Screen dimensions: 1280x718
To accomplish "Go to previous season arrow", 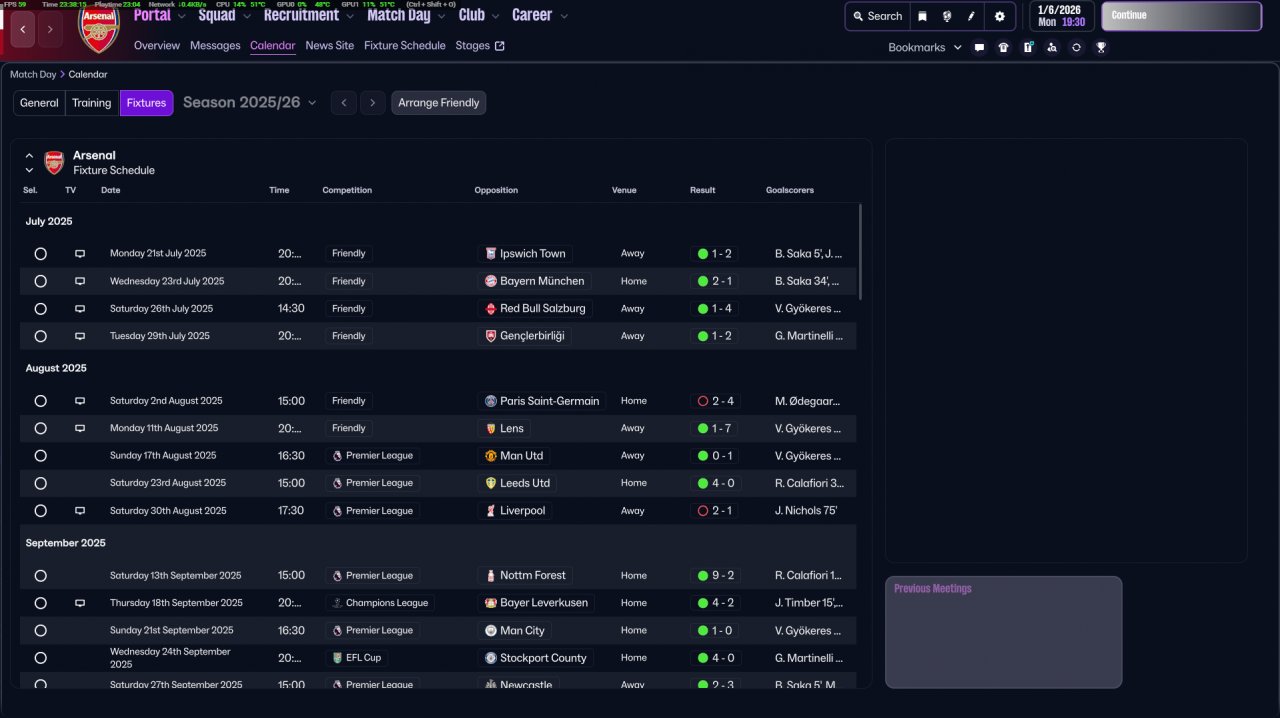I will click(x=344, y=103).
